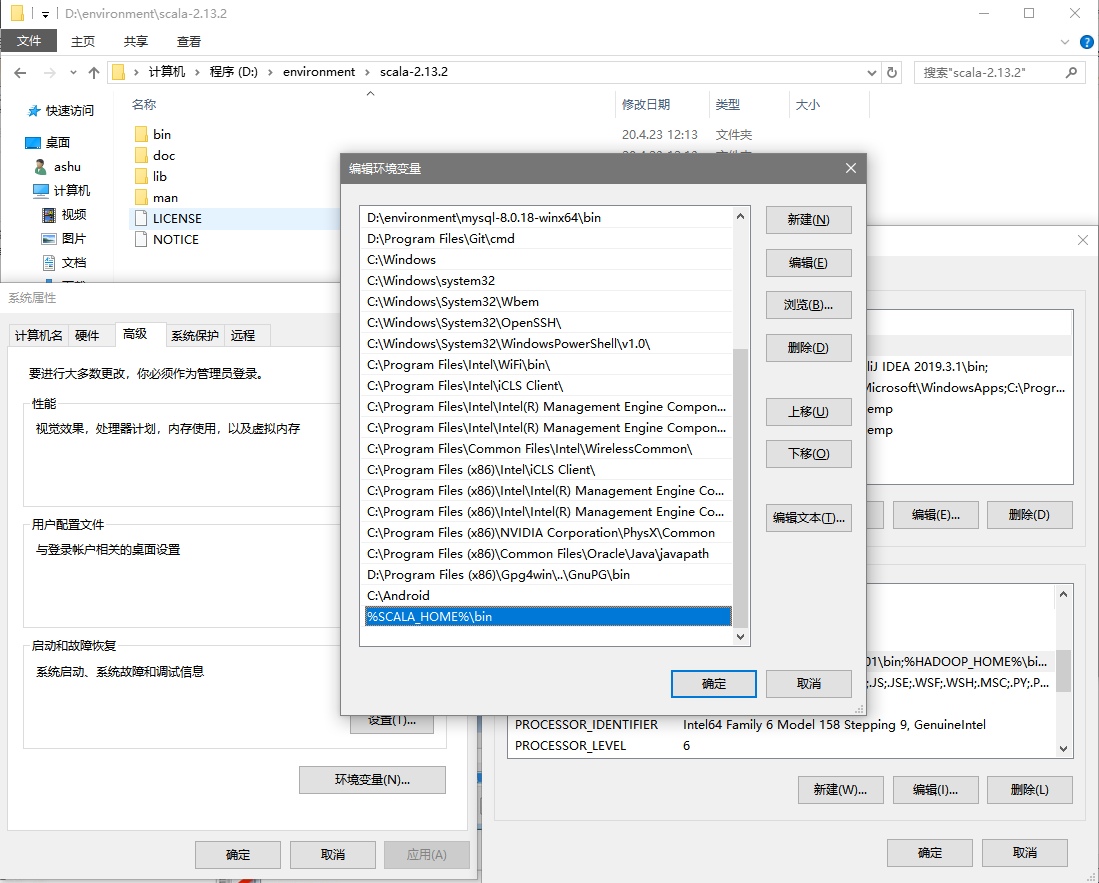Image resolution: width=1099 pixels, height=883 pixels.
Task: Select the LICENSE file icon
Action: [140, 218]
